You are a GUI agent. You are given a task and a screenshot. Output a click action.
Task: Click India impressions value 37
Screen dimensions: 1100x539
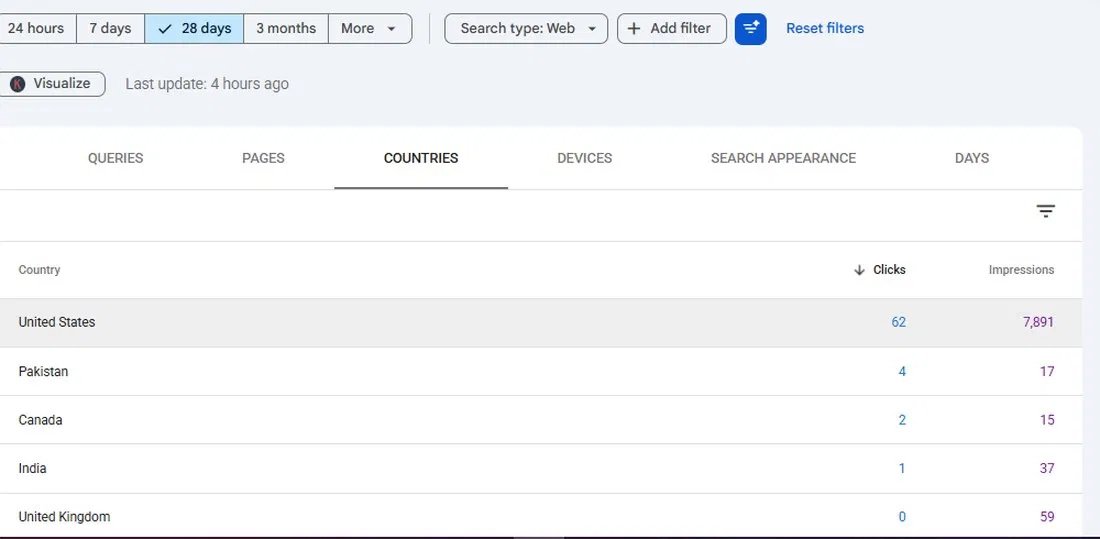(x=1047, y=468)
